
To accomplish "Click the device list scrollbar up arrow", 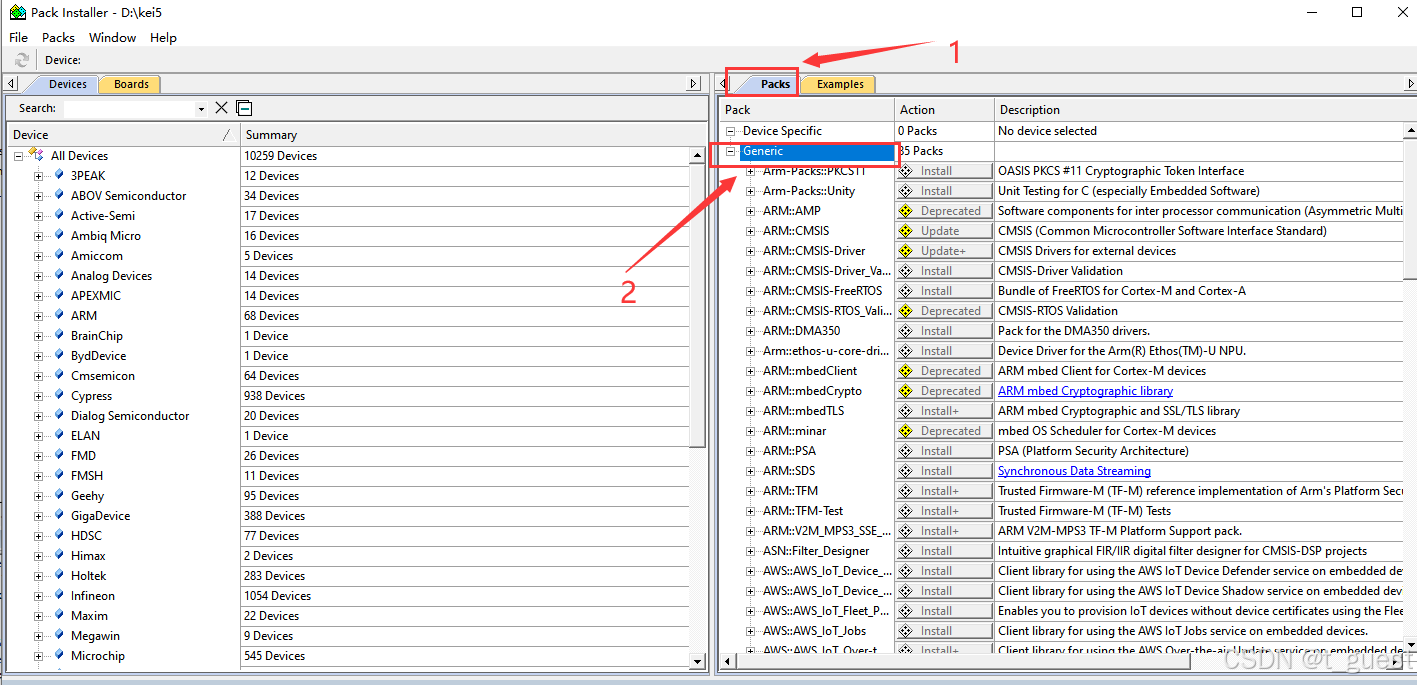I will pyautogui.click(x=697, y=156).
